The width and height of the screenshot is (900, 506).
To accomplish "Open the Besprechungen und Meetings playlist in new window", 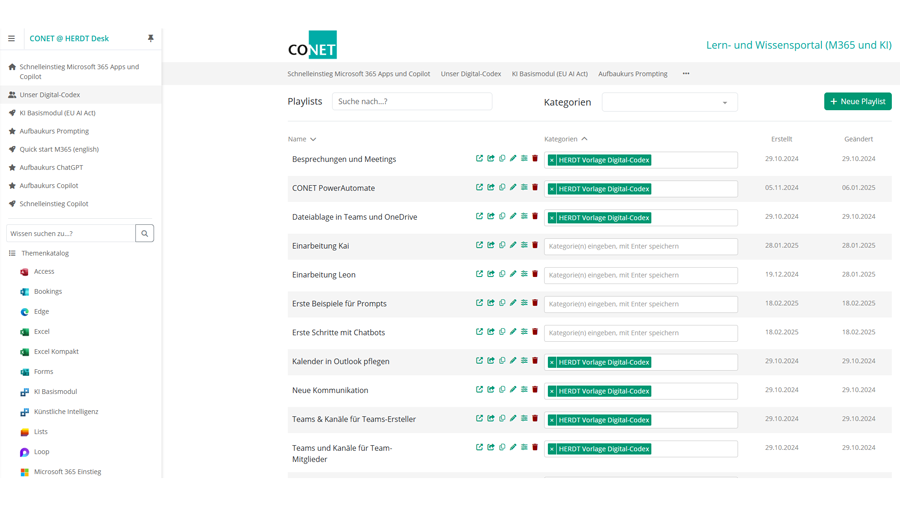I will pyautogui.click(x=479, y=158).
